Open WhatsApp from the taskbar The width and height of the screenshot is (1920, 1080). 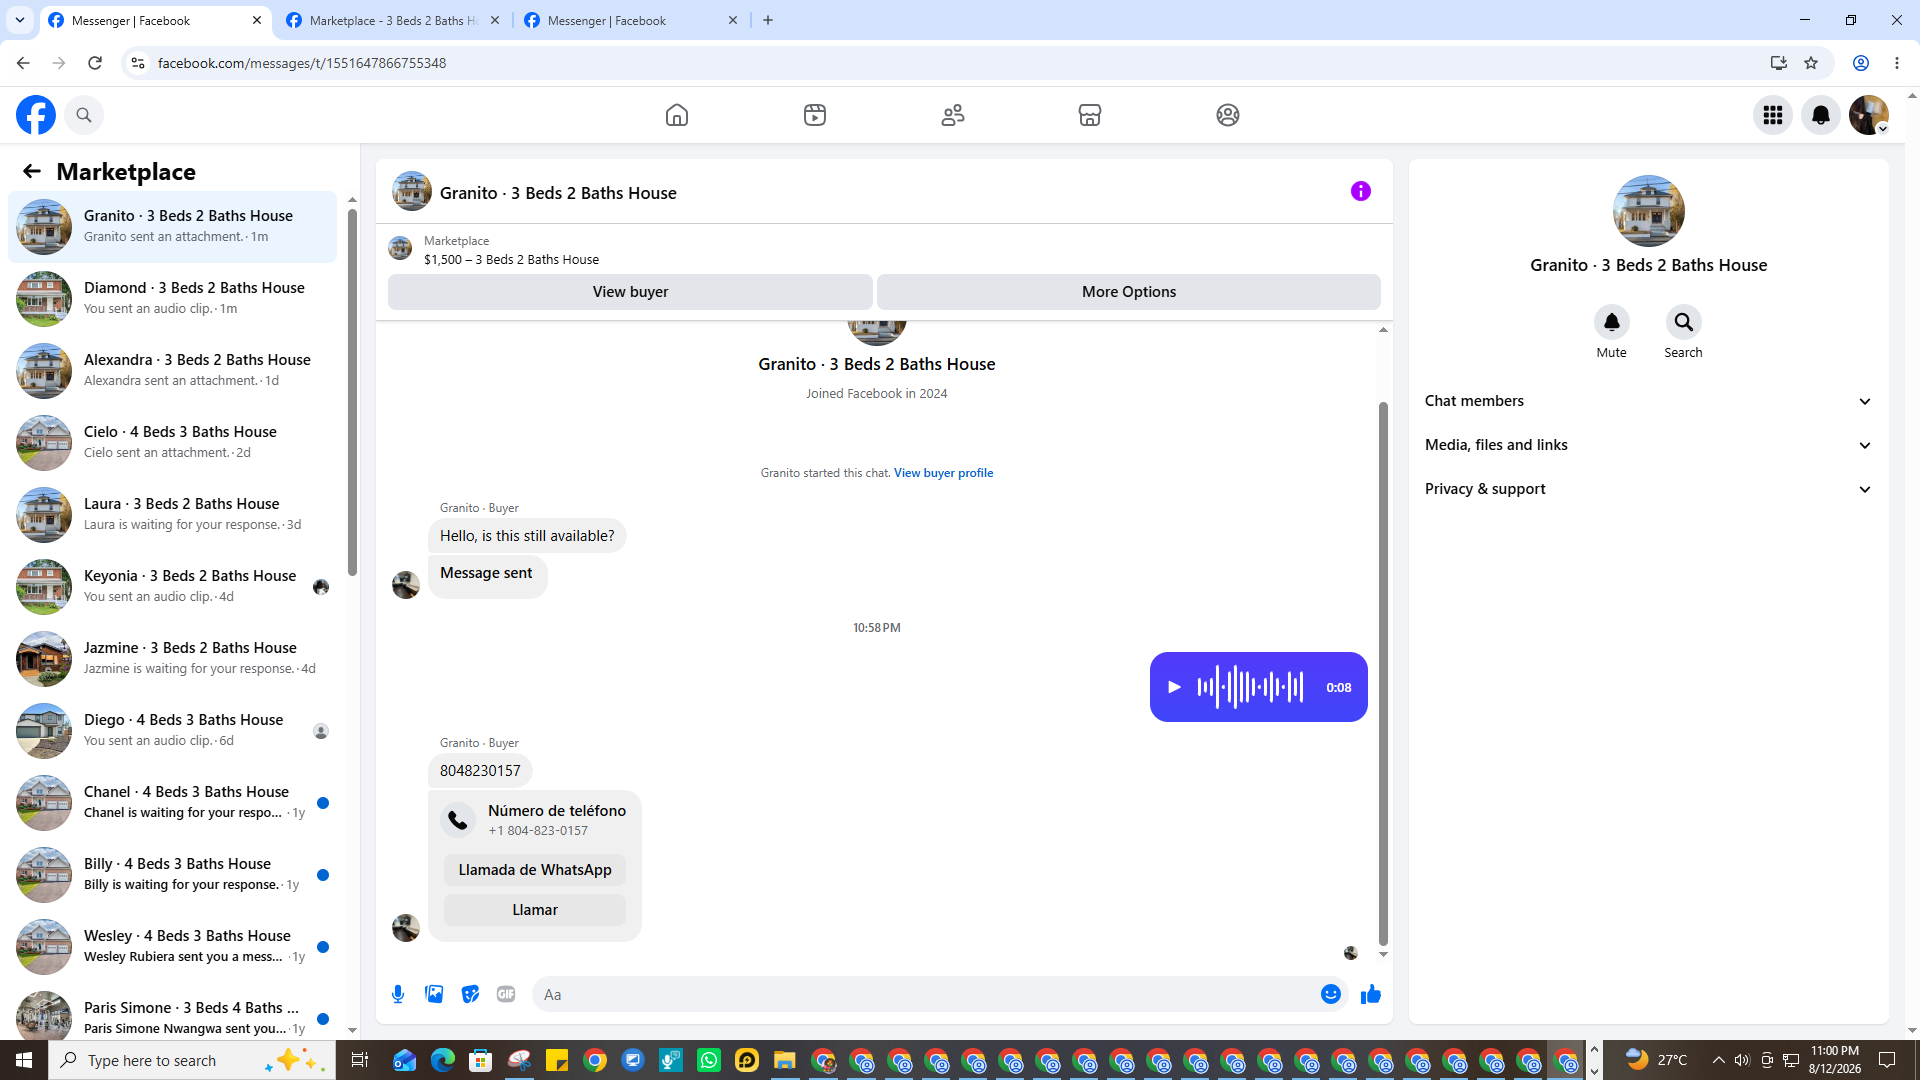coord(709,1060)
